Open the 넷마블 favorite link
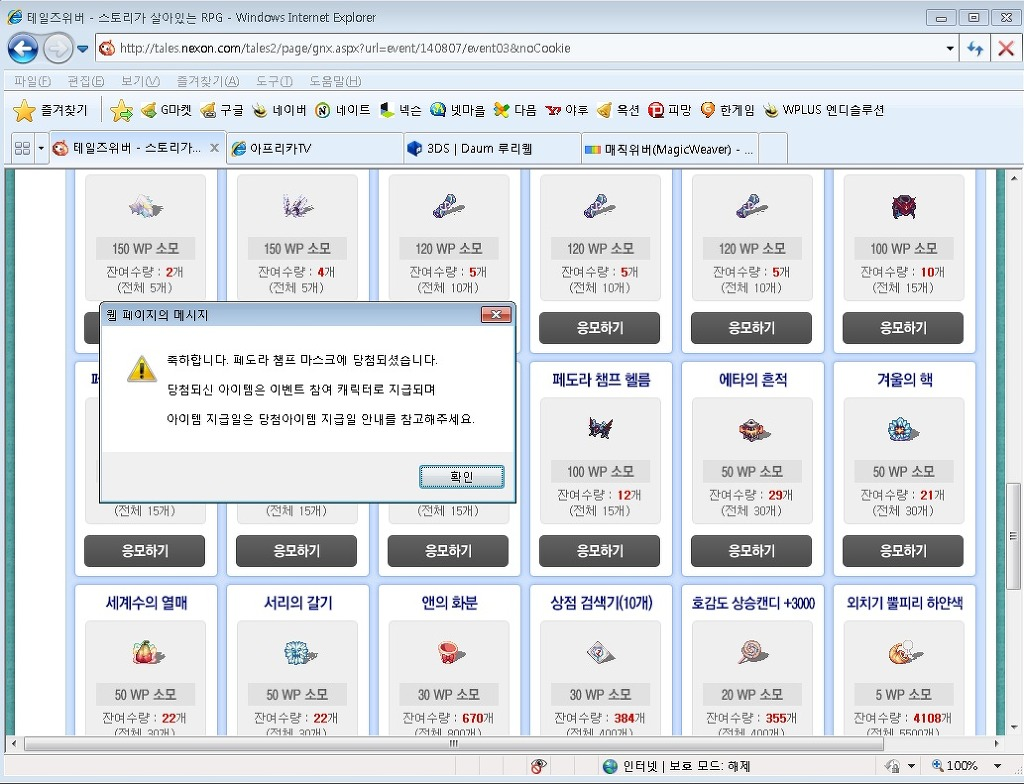Screen dimensions: 1024x784 pos(458,110)
